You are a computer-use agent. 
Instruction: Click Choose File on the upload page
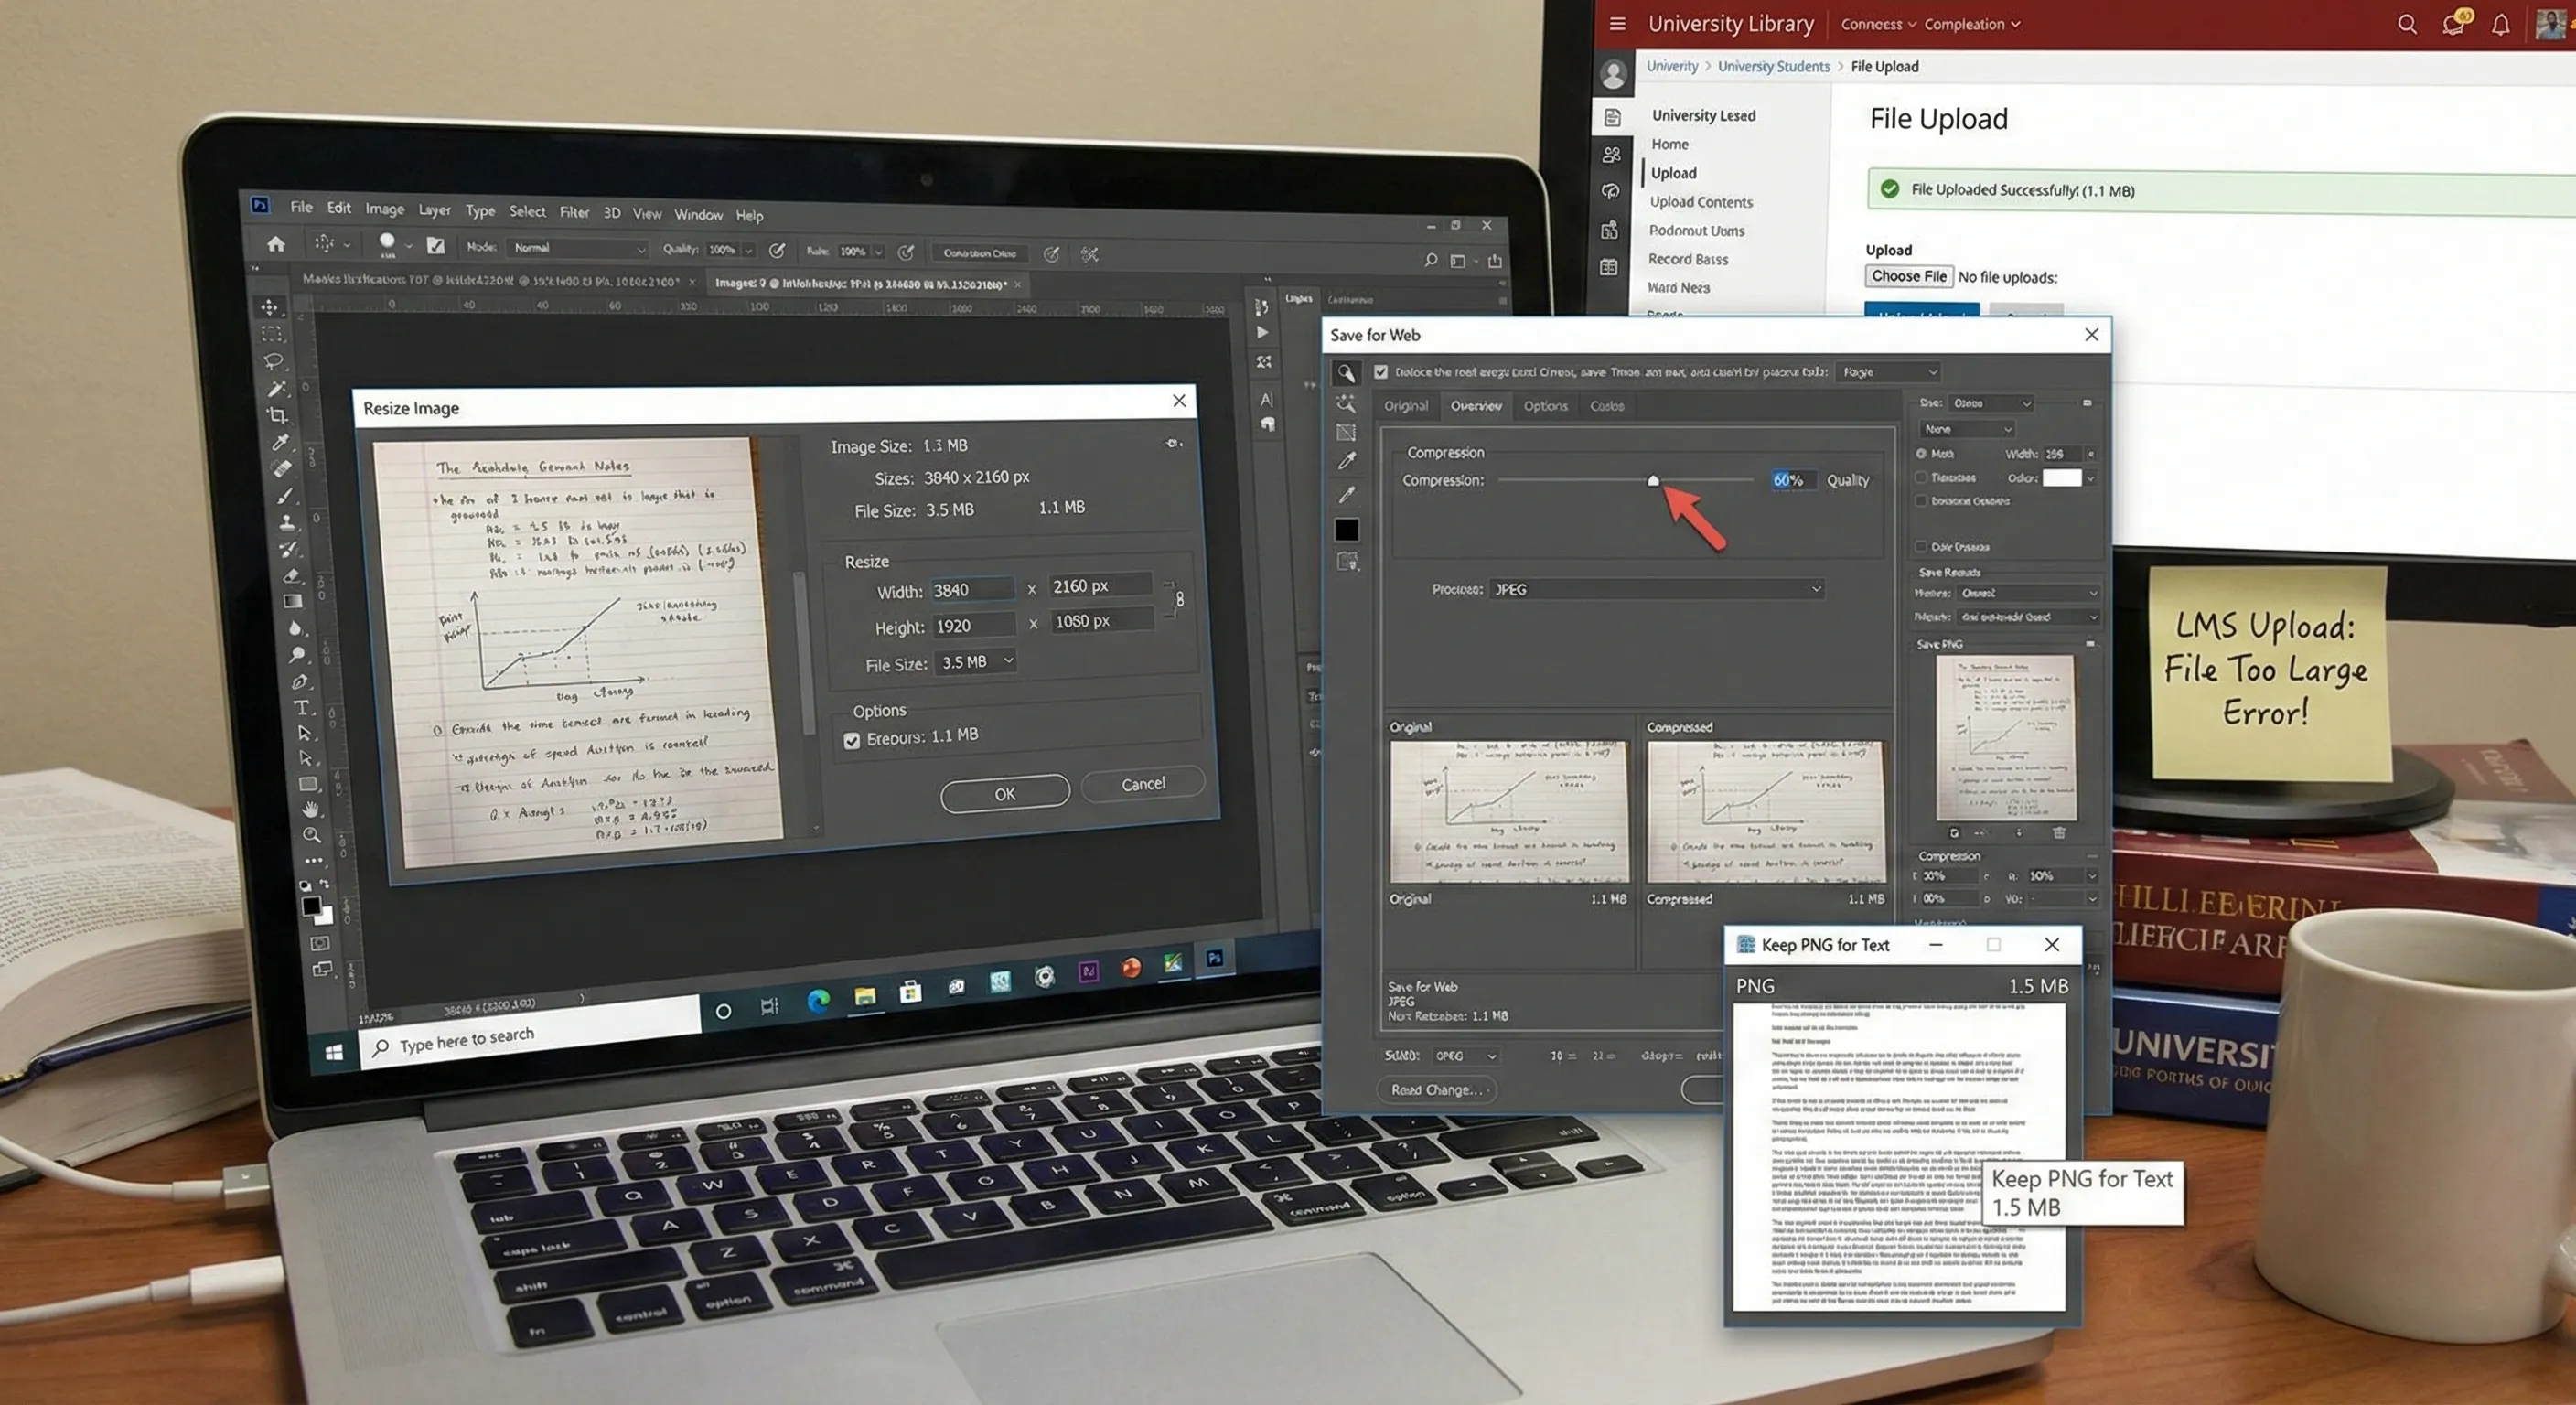pyautogui.click(x=1908, y=276)
